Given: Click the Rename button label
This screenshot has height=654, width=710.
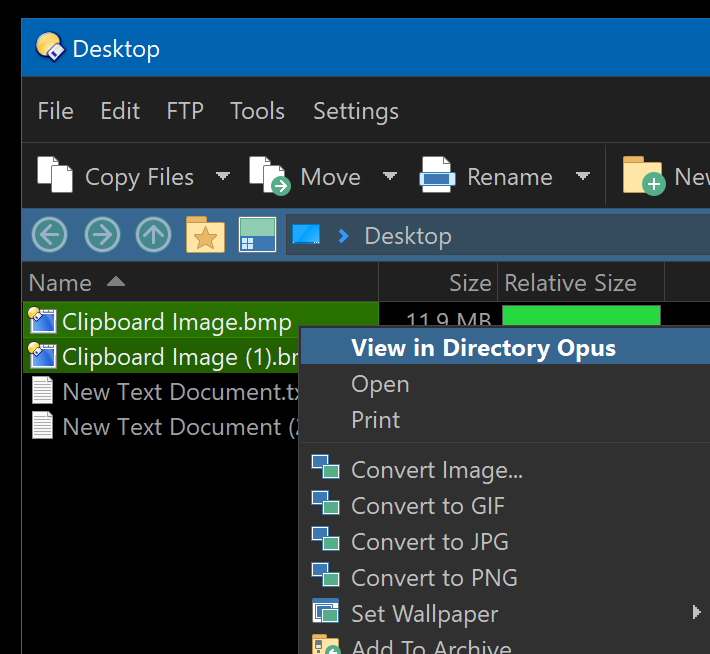Looking at the screenshot, I should click(x=510, y=177).
